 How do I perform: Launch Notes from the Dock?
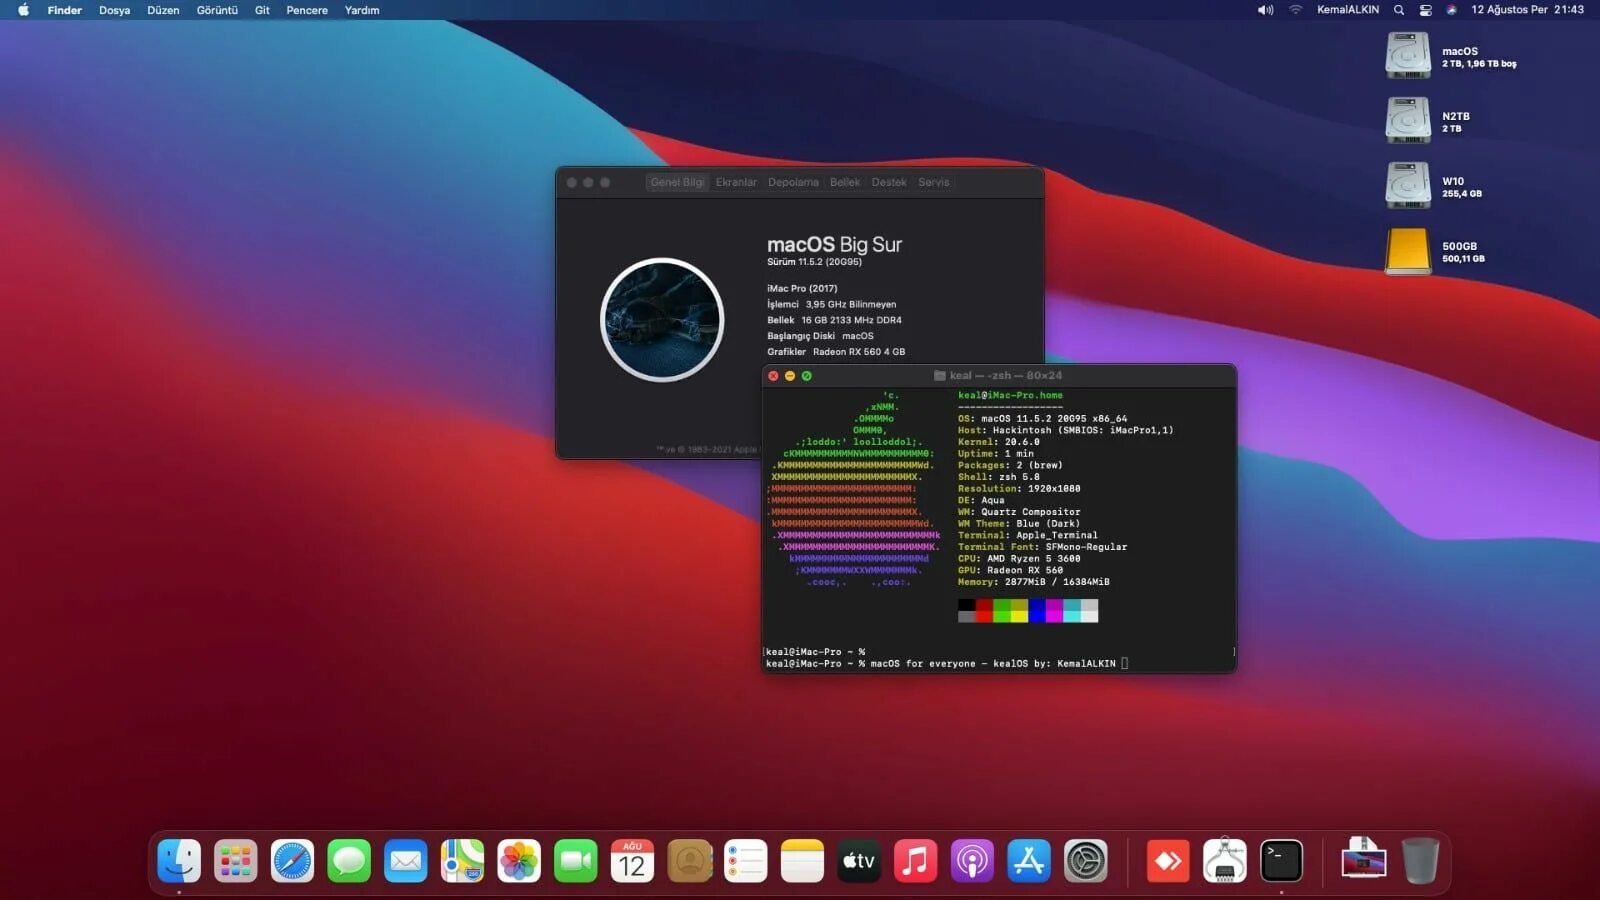803,861
